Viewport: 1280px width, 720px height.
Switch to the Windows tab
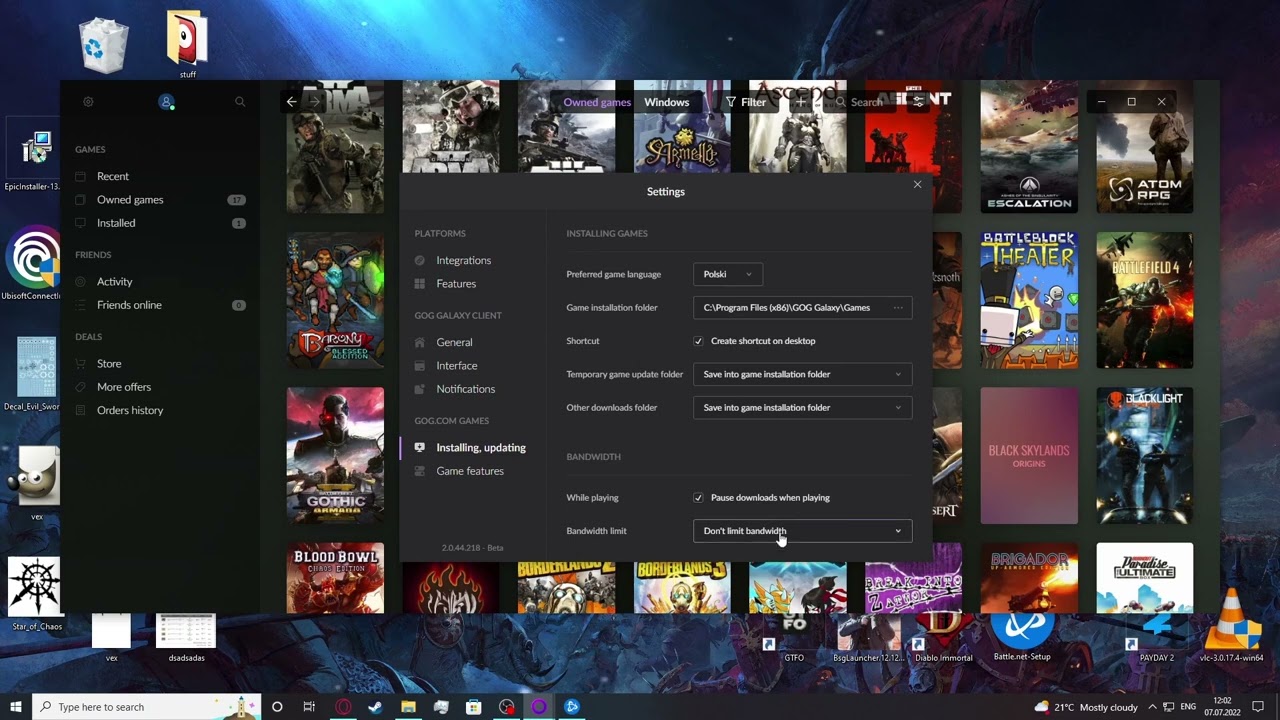pyautogui.click(x=666, y=102)
